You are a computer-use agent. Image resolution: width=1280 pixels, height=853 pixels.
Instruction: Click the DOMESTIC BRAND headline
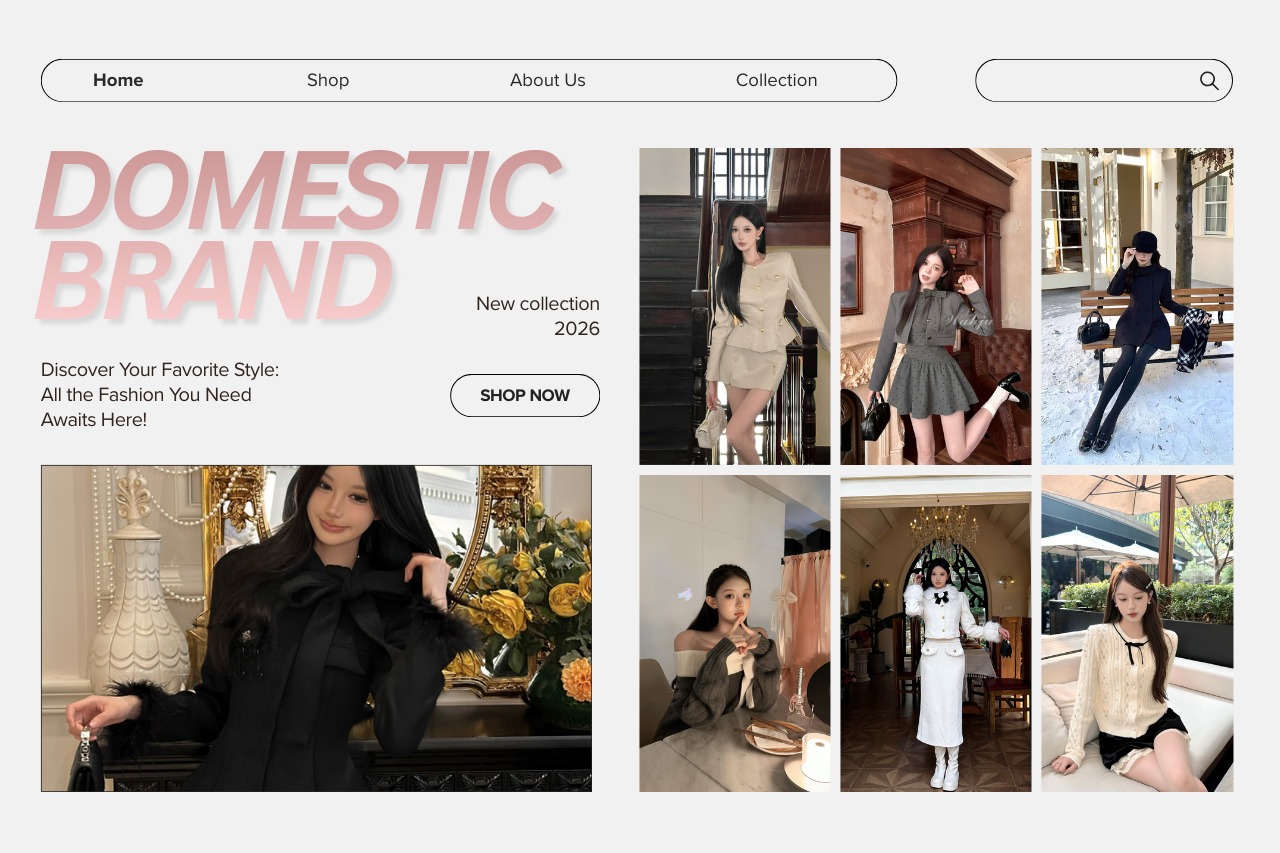[x=298, y=235]
